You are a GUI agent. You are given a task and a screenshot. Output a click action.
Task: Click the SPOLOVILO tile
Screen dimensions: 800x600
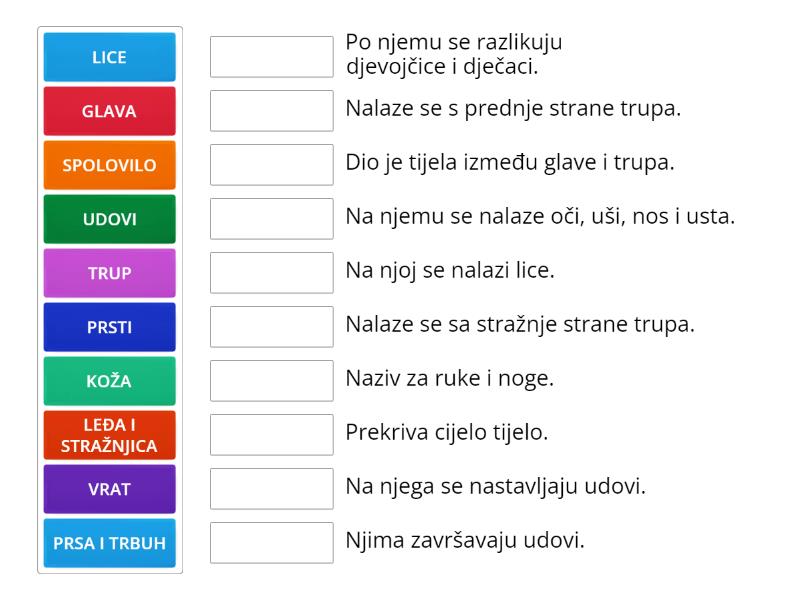109,165
